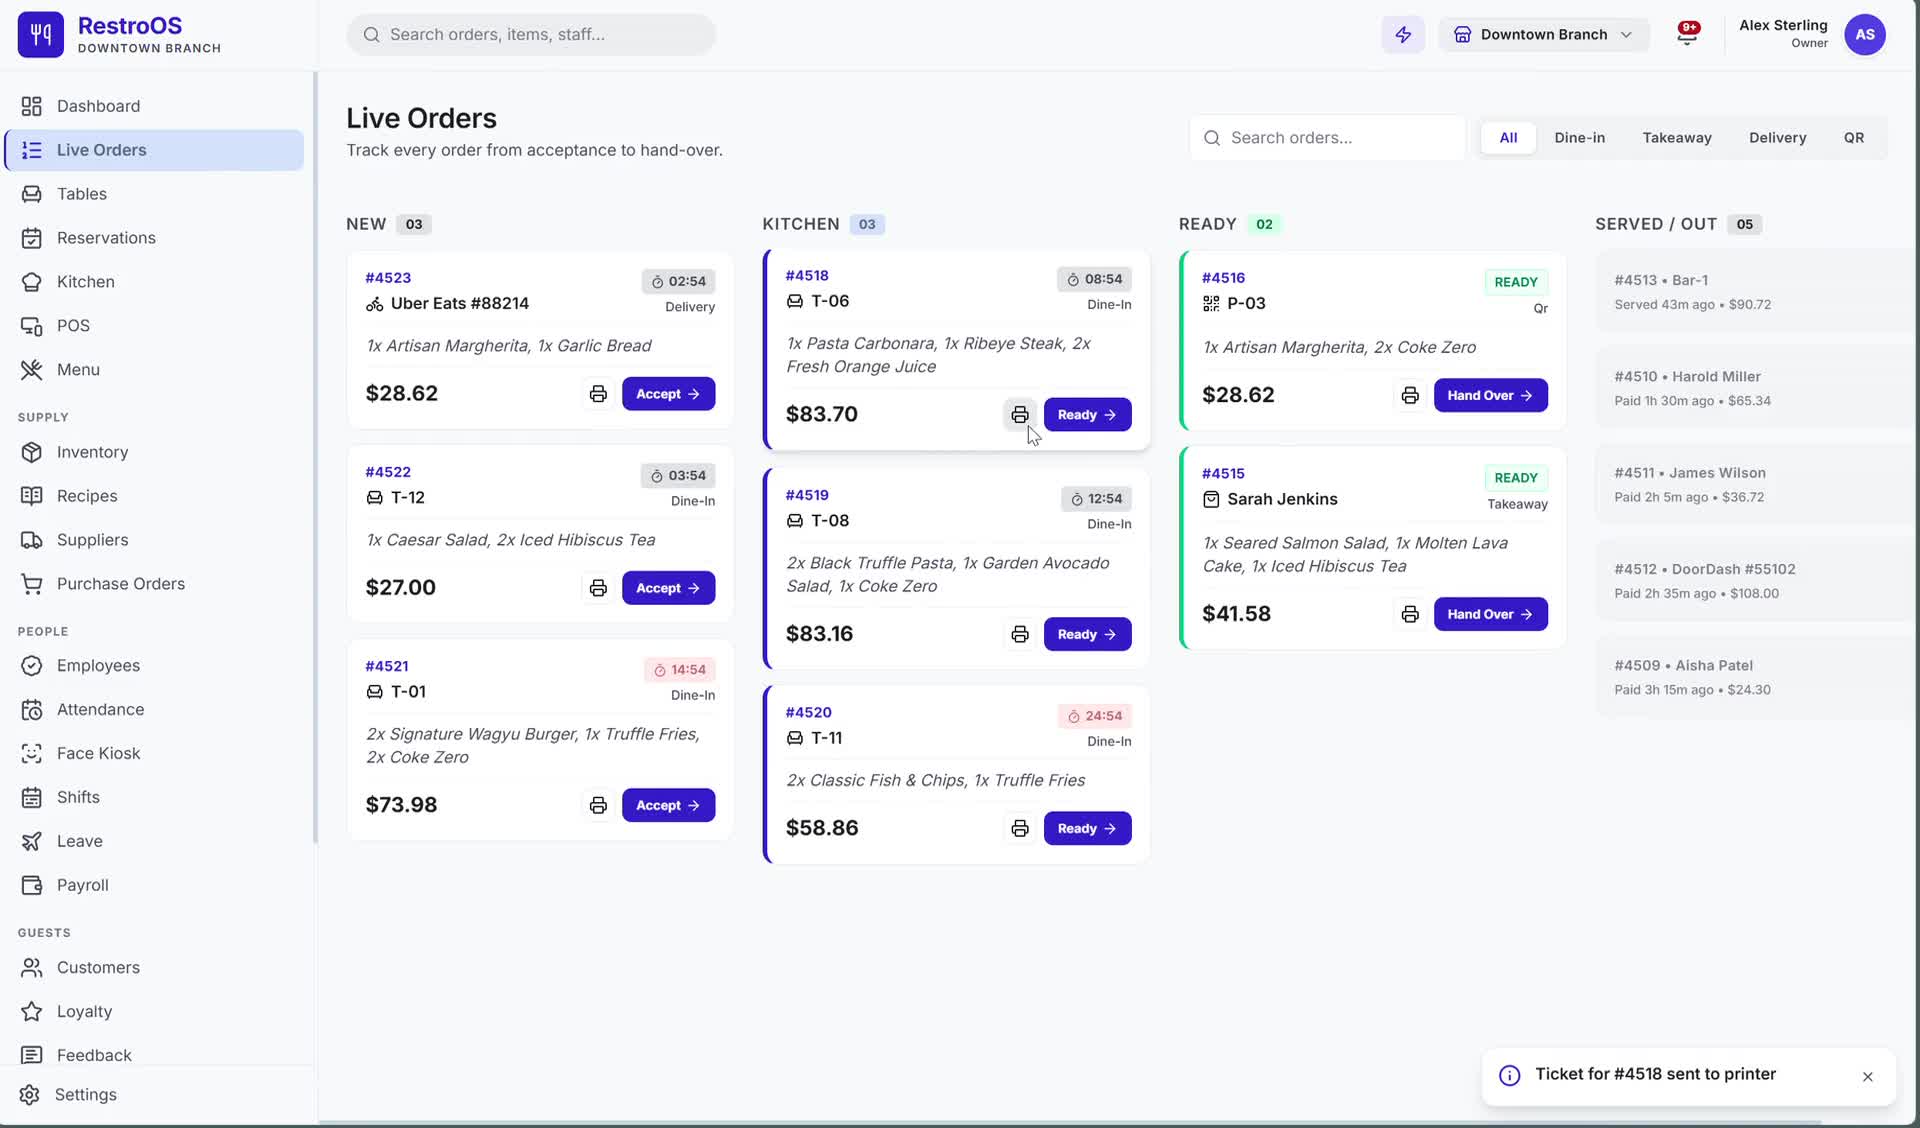Print ticket for Sarah Jenkins order #4515
The image size is (1920, 1128).
[1409, 614]
